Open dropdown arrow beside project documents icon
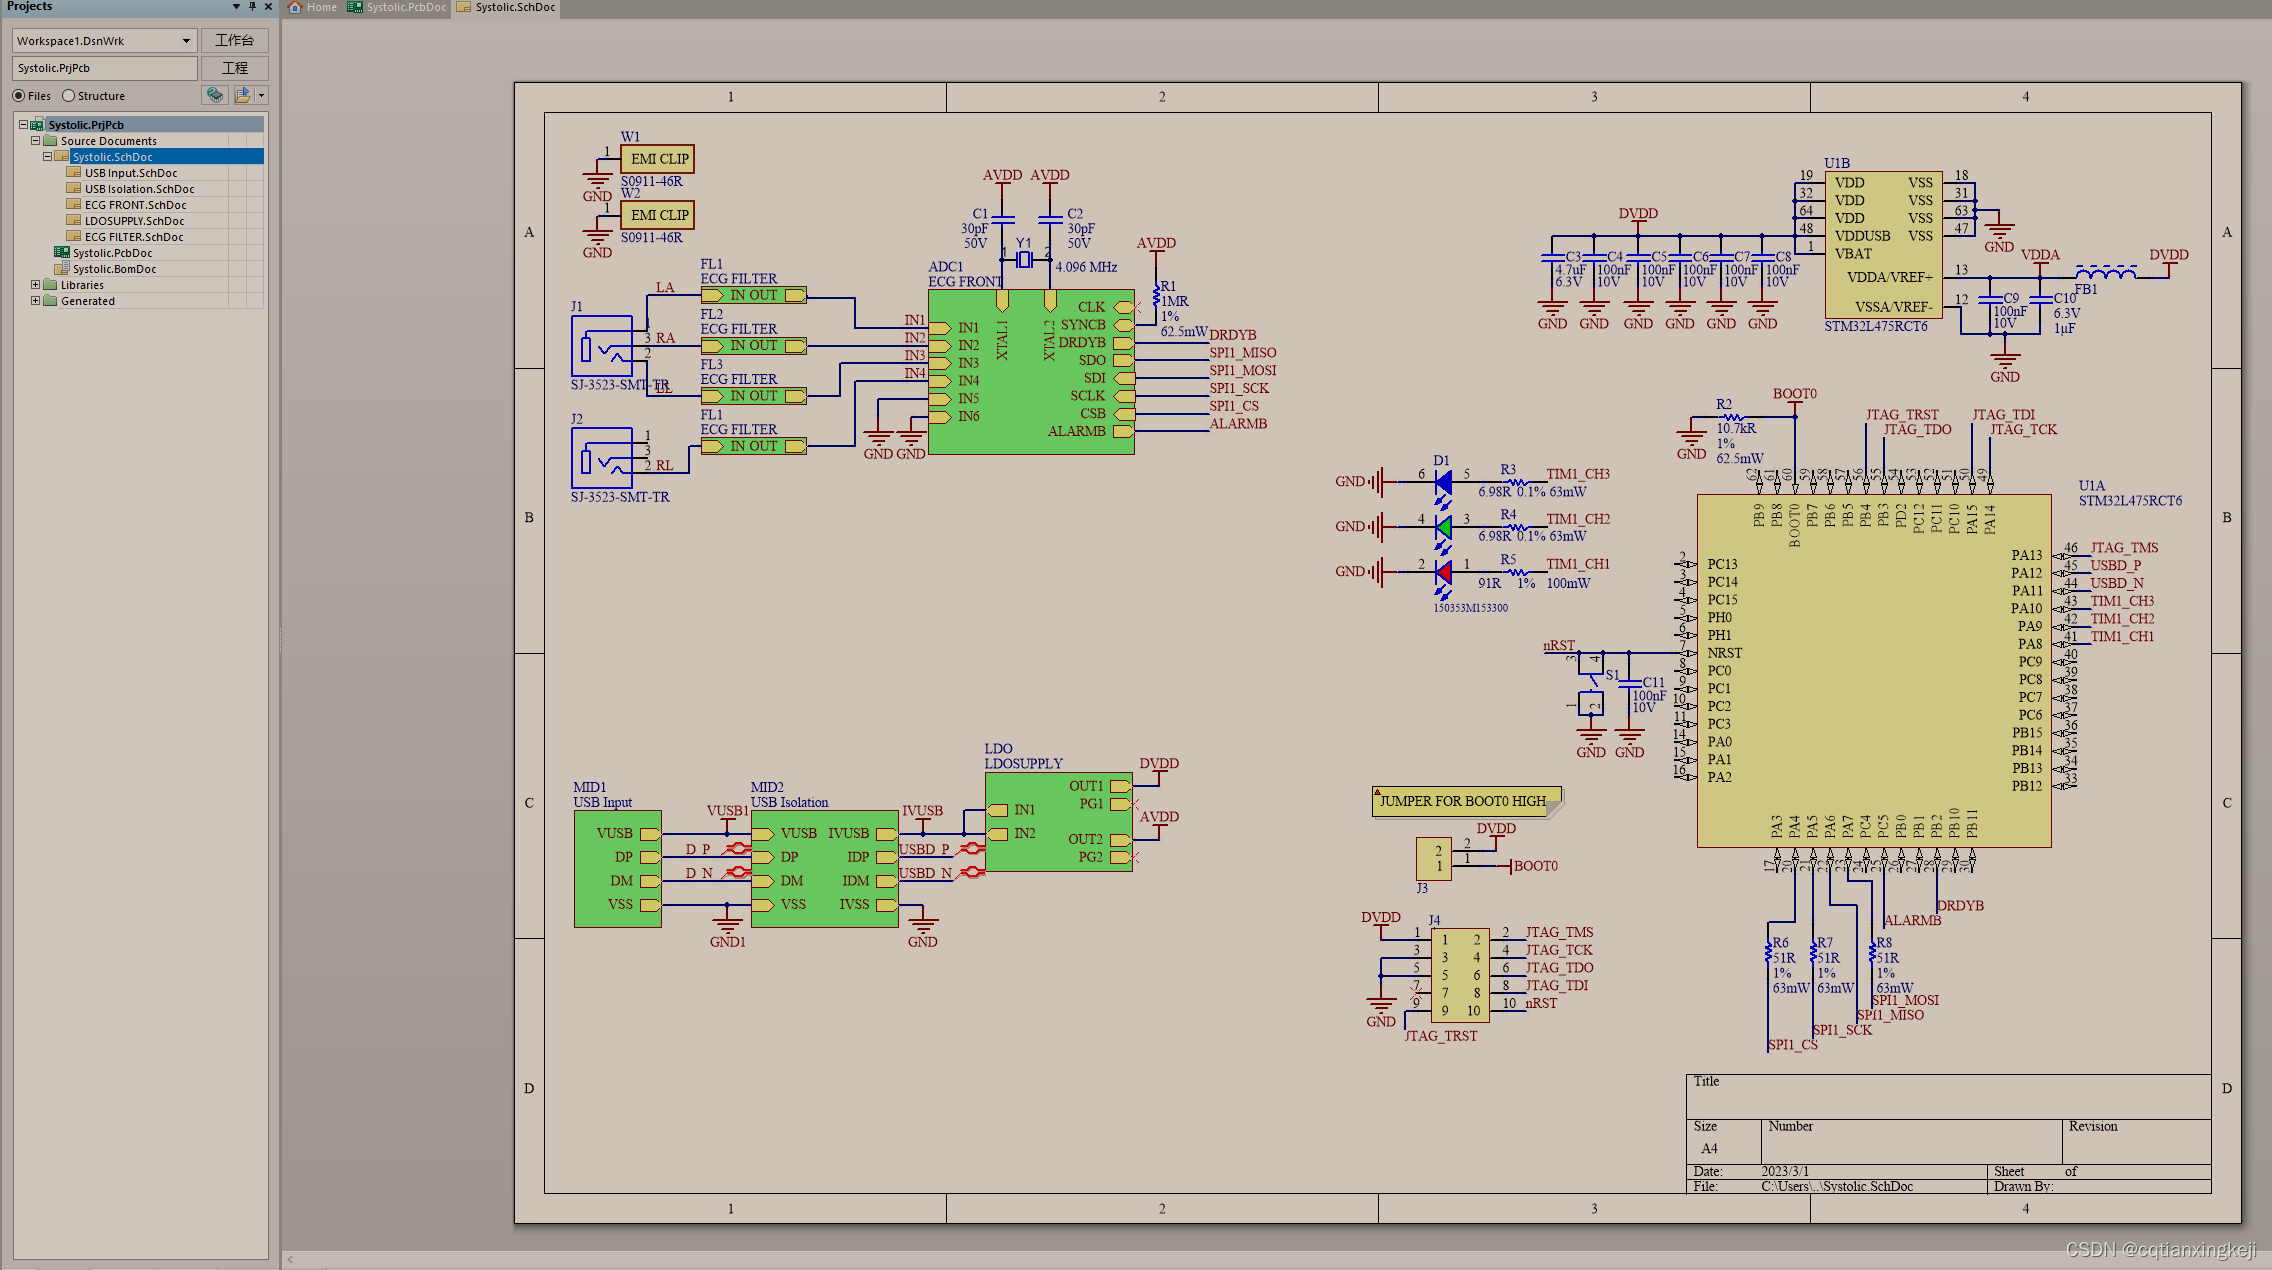Image resolution: width=2272 pixels, height=1270 pixels. (x=261, y=95)
